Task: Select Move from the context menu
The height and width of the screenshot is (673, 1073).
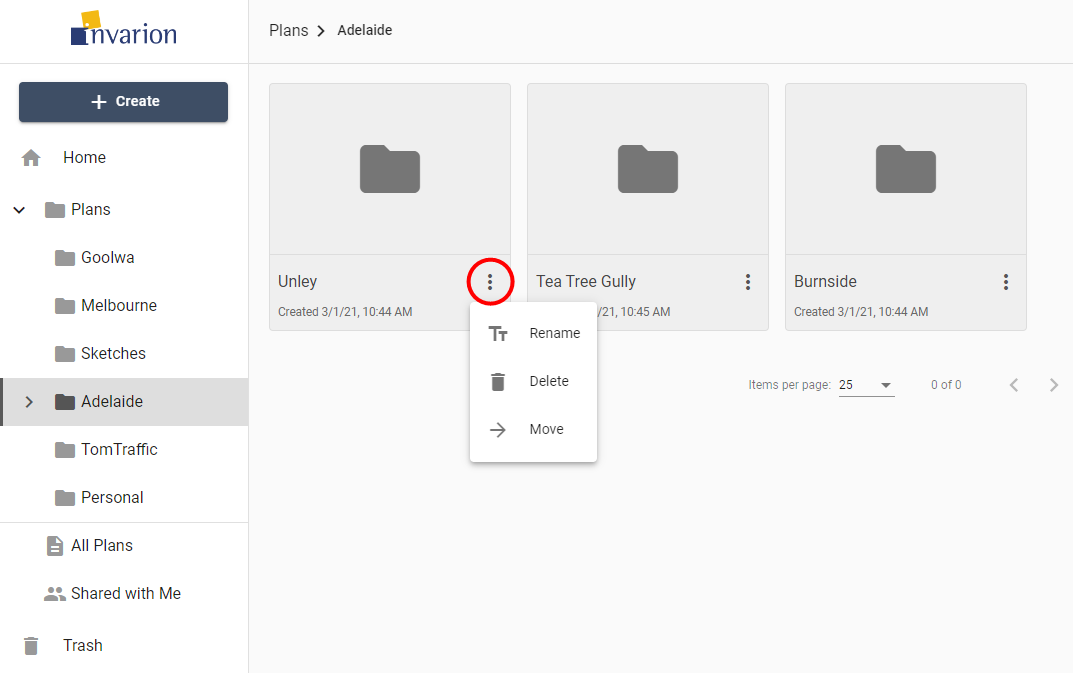Action: [534, 429]
